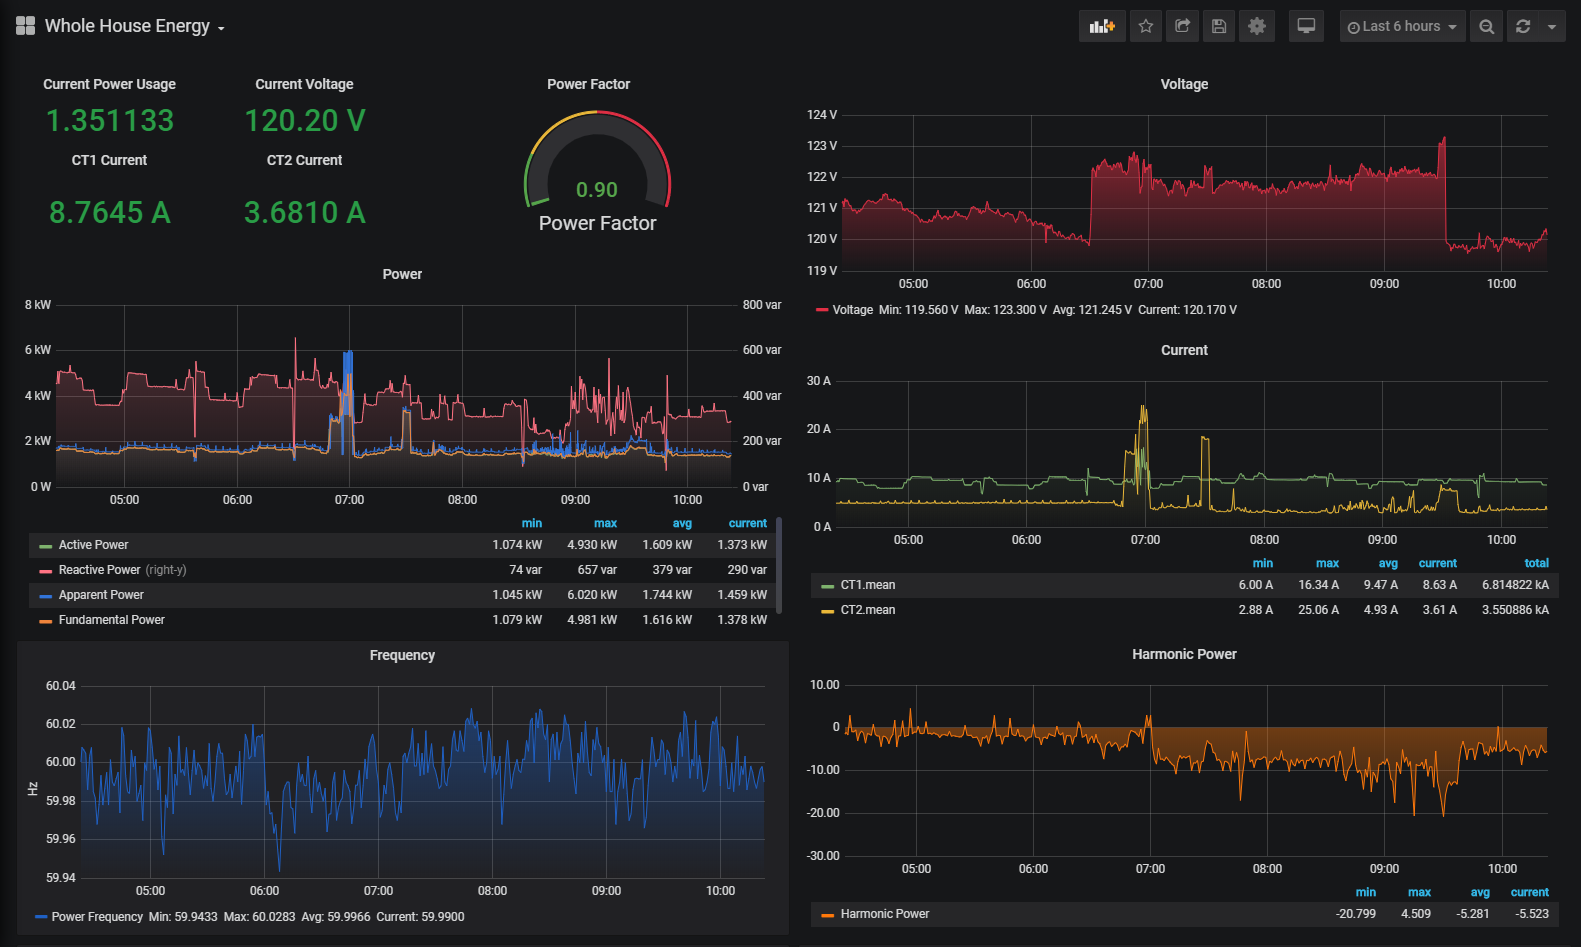Click the Add panel icon

click(1101, 27)
